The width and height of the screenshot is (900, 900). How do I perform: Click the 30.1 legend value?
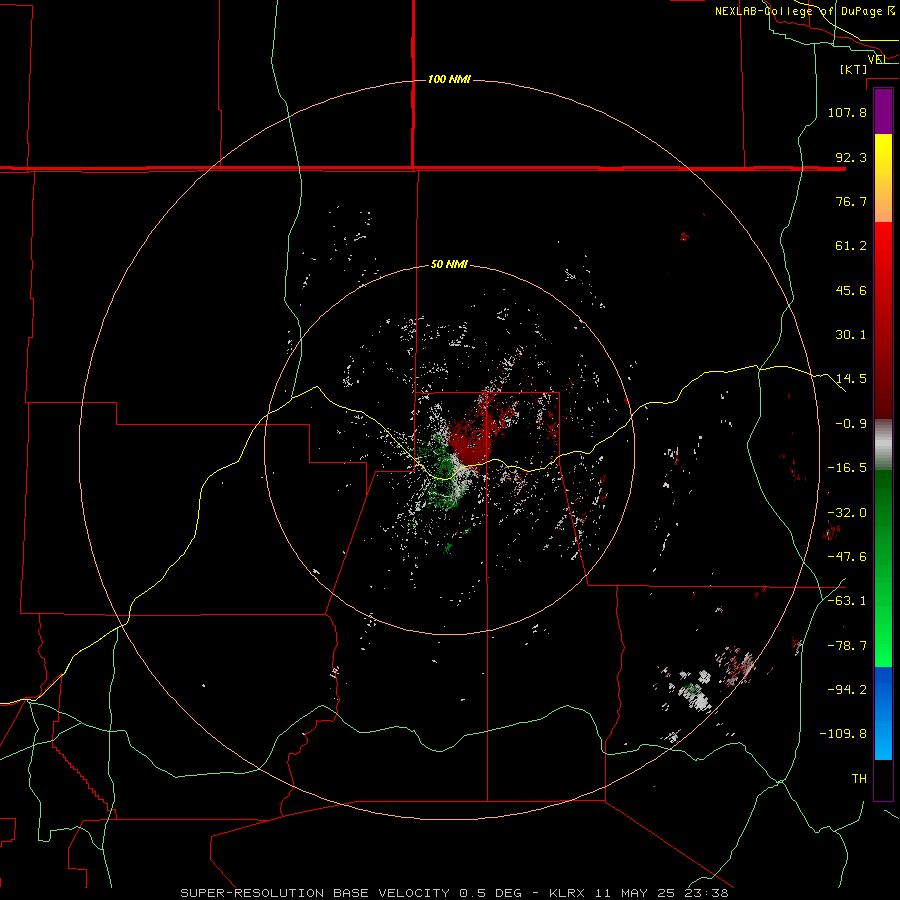coord(851,335)
